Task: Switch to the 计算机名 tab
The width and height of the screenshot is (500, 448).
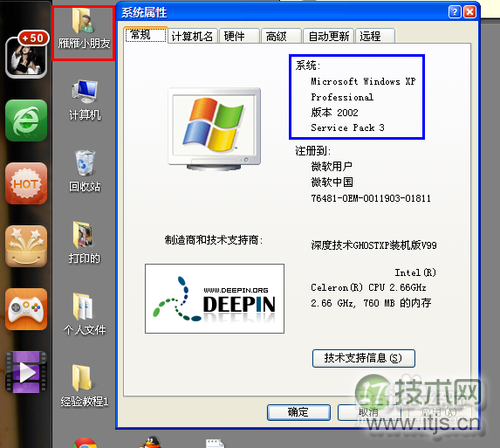Action: [x=192, y=36]
